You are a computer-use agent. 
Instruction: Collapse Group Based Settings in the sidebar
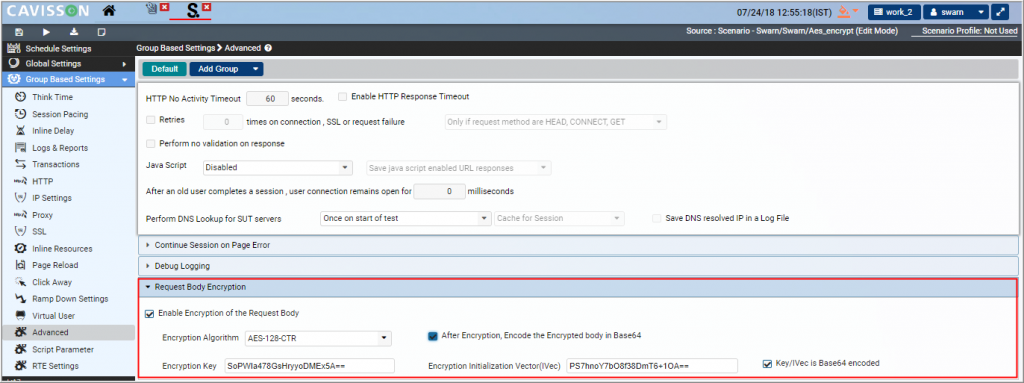coord(67,80)
